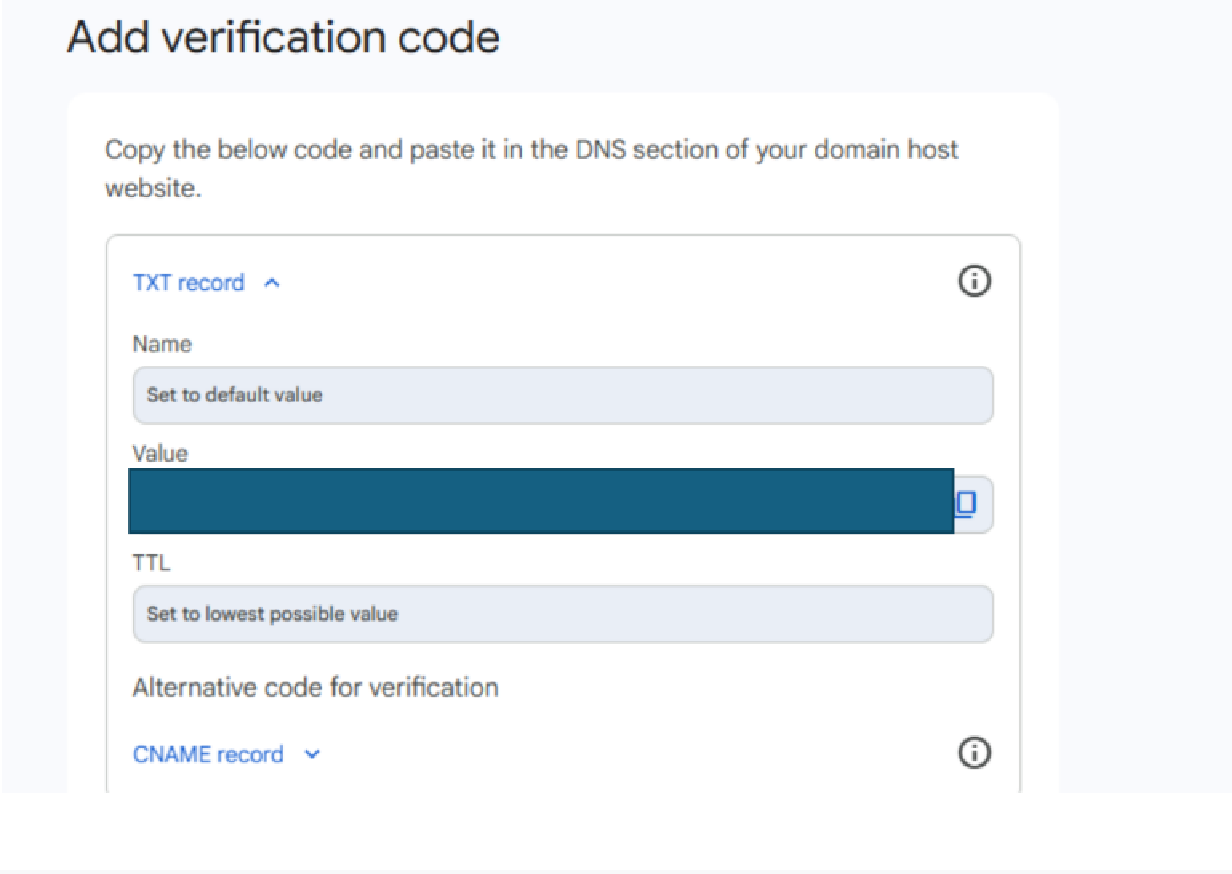Image resolution: width=1232 pixels, height=874 pixels.
Task: Select the TTL field 'Set to lowest possible value'
Action: click(x=563, y=613)
